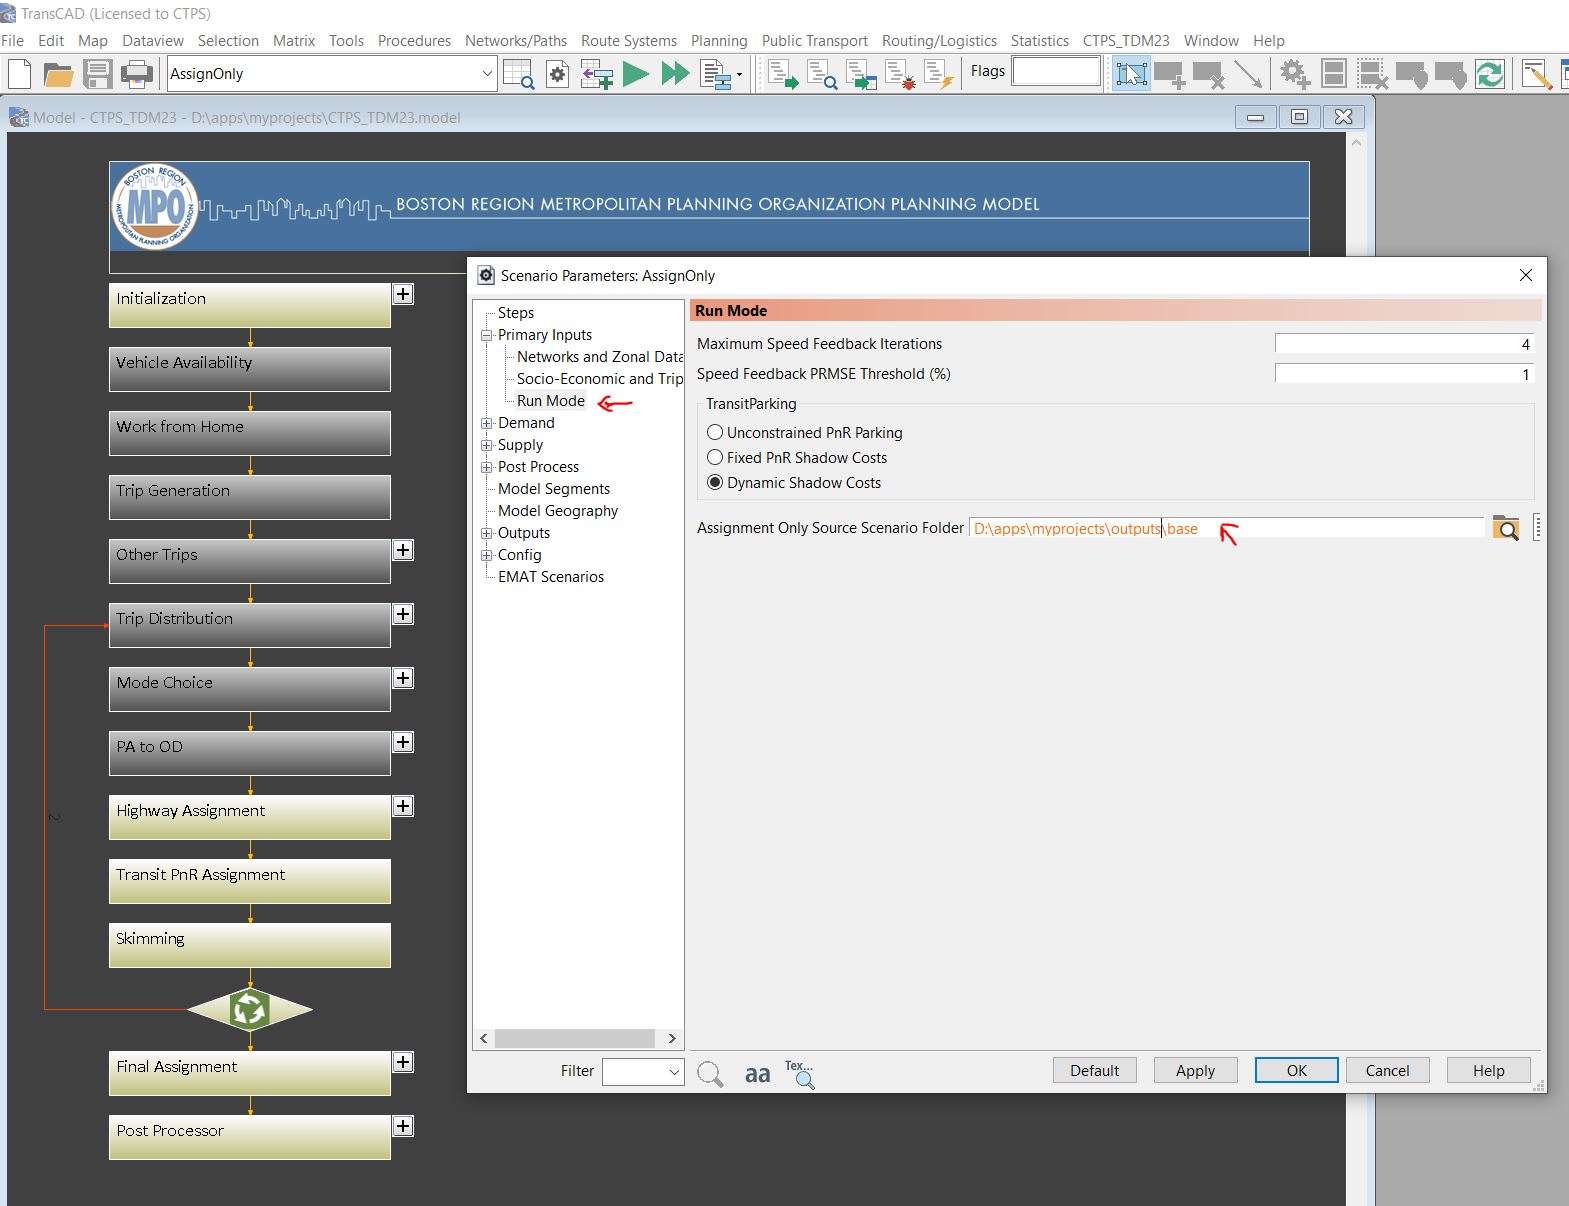Click OK in Scenario Parameters
Screen dimensions: 1569x1206
tap(1297, 1070)
